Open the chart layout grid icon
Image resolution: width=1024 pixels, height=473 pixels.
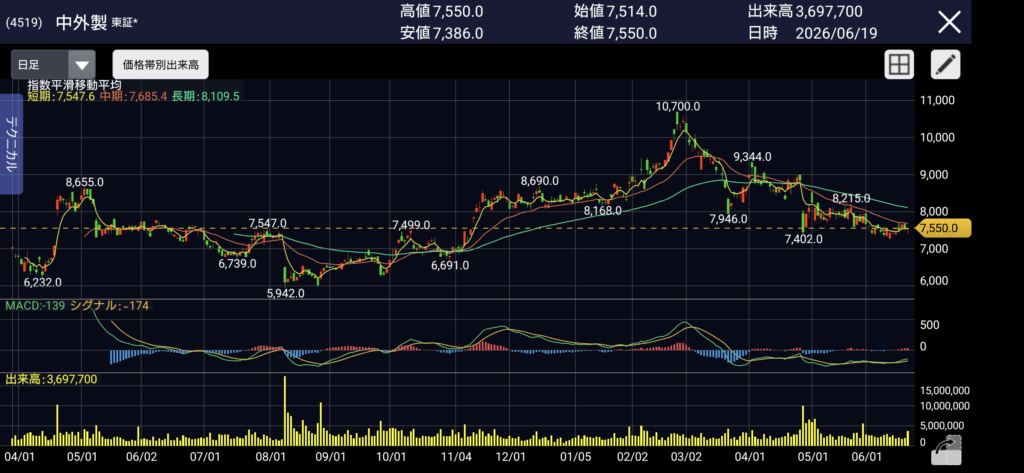click(x=899, y=64)
